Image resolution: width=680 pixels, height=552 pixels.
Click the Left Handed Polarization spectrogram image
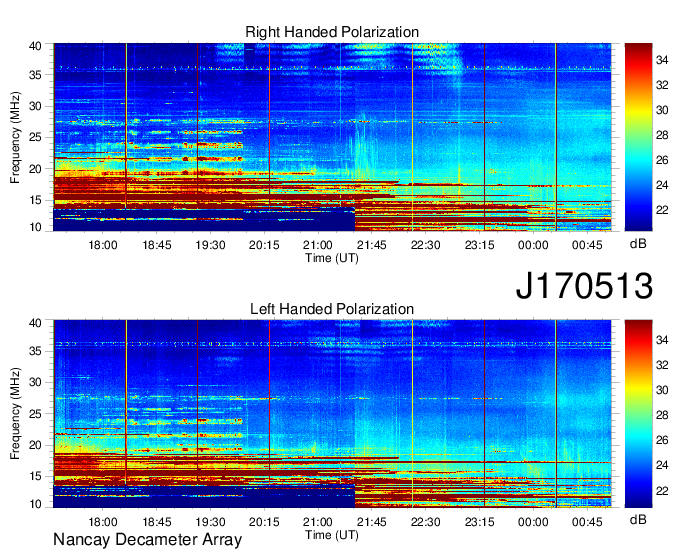(x=332, y=414)
